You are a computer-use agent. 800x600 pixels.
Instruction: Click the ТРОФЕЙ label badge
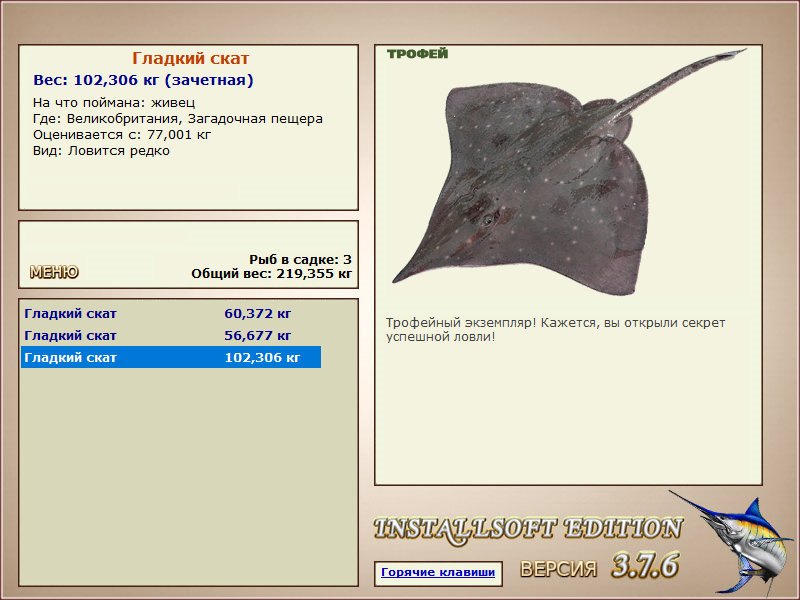pos(417,54)
